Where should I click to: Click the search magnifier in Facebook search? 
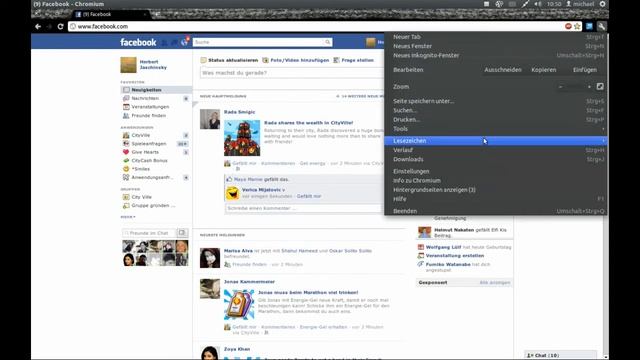(327, 42)
